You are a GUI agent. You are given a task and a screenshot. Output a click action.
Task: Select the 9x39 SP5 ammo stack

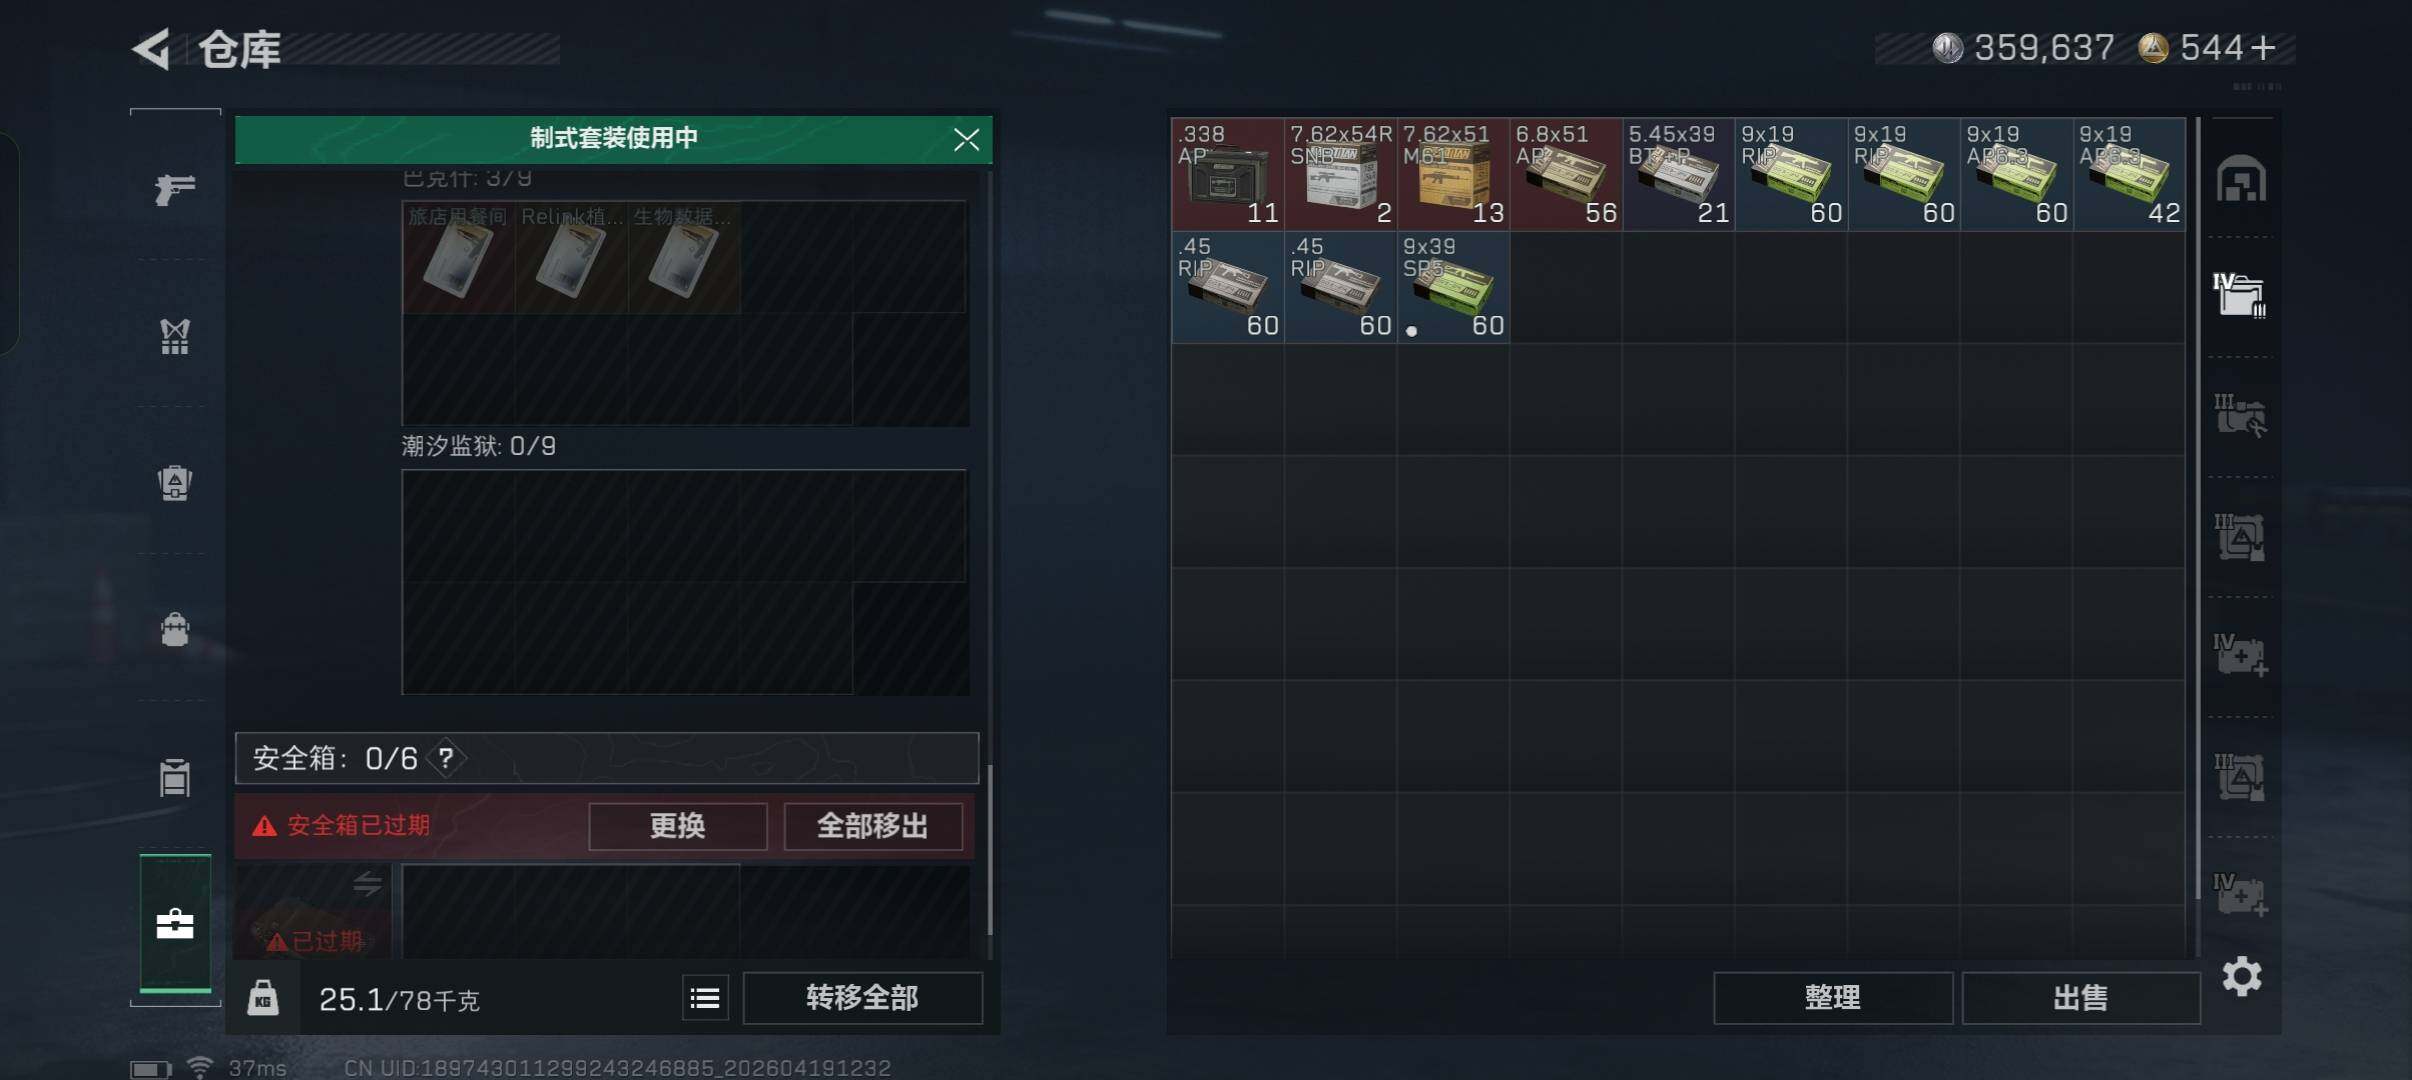[x=1453, y=287]
